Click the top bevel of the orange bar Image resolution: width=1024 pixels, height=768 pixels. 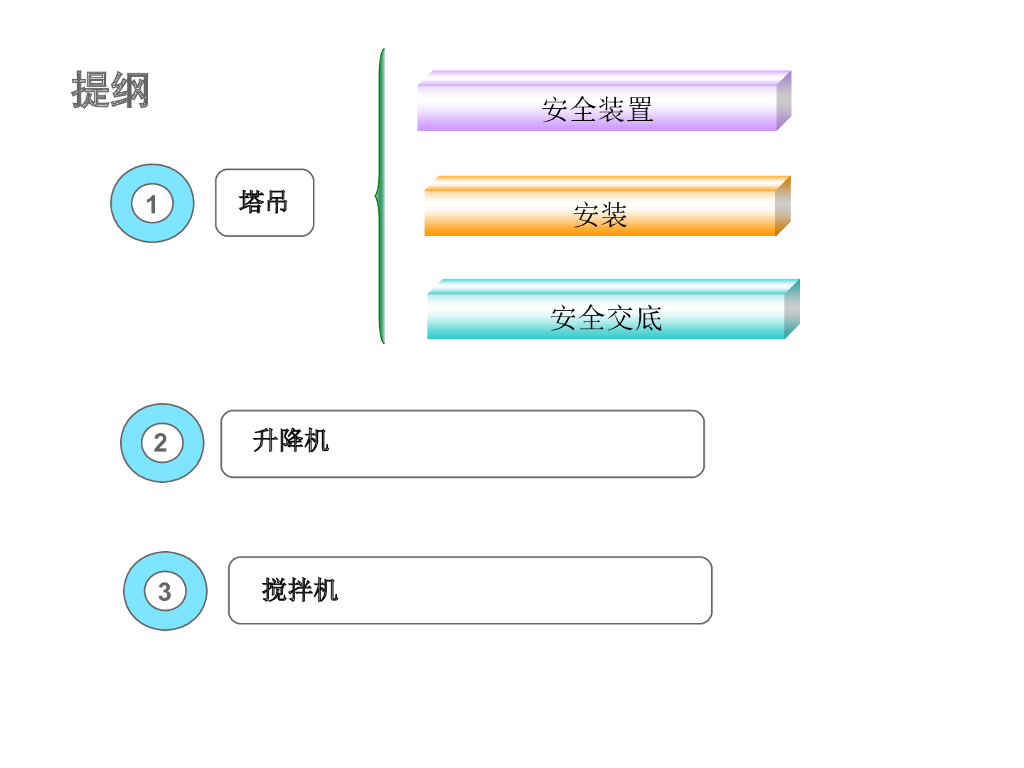pos(607,182)
